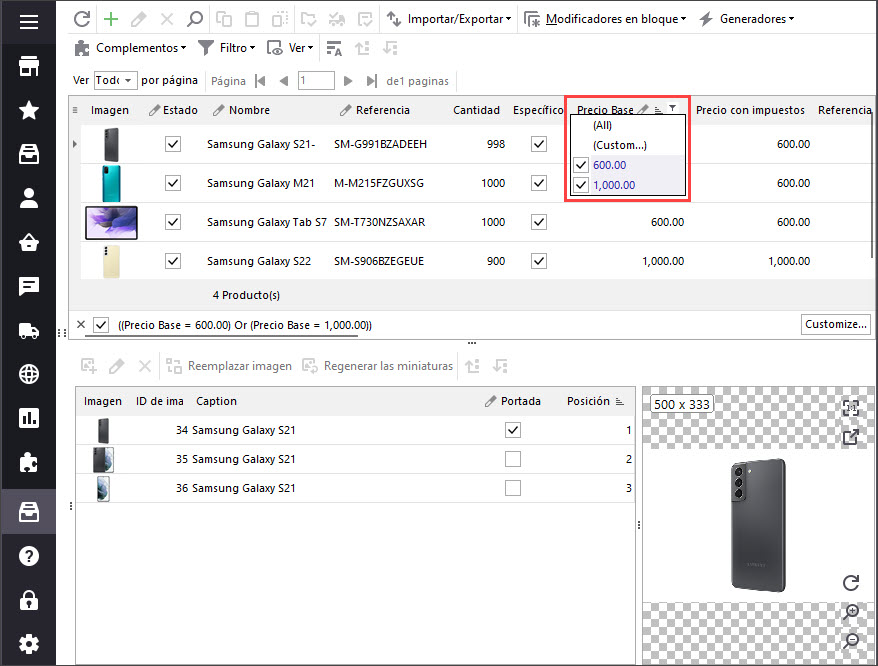878x666 pixels.
Task: Select (All) in the filter list
Action: pos(603,125)
